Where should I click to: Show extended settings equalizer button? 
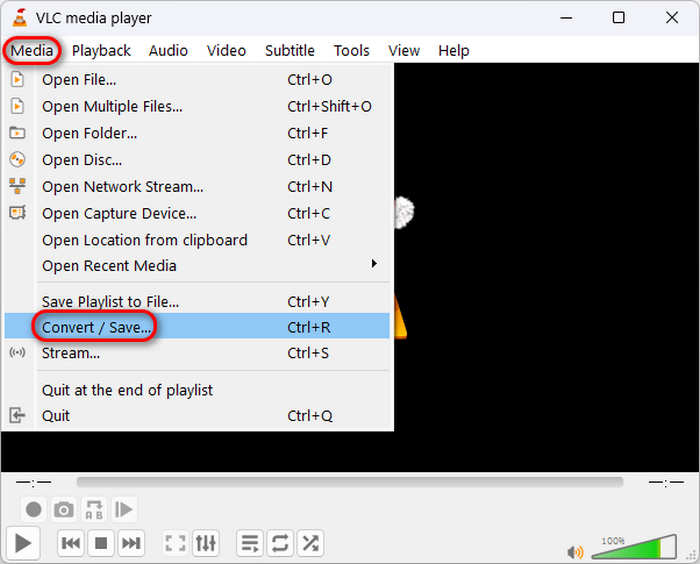206,543
